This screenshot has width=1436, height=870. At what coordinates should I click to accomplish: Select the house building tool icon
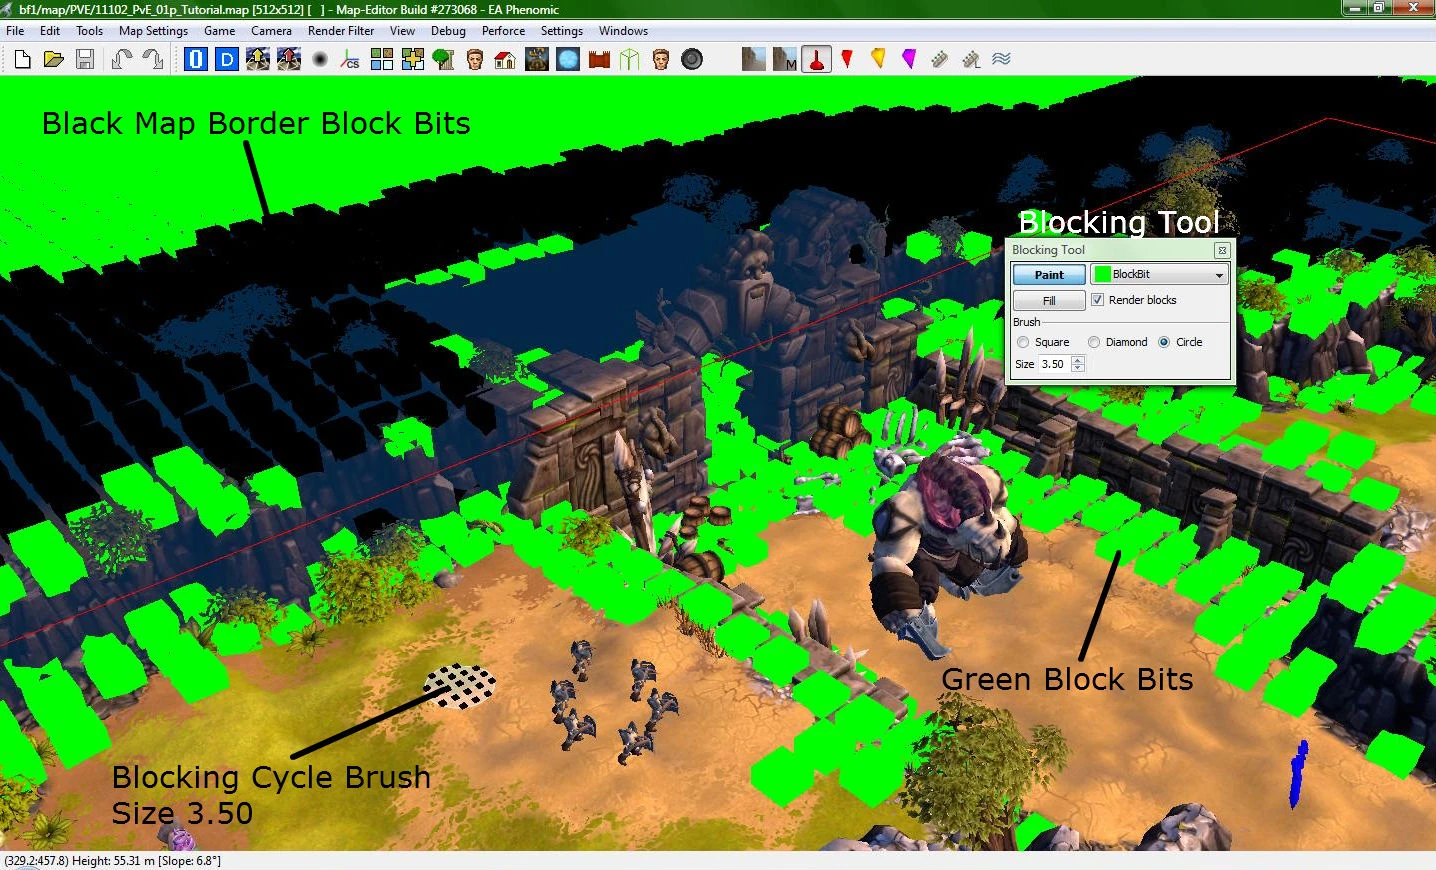click(506, 60)
